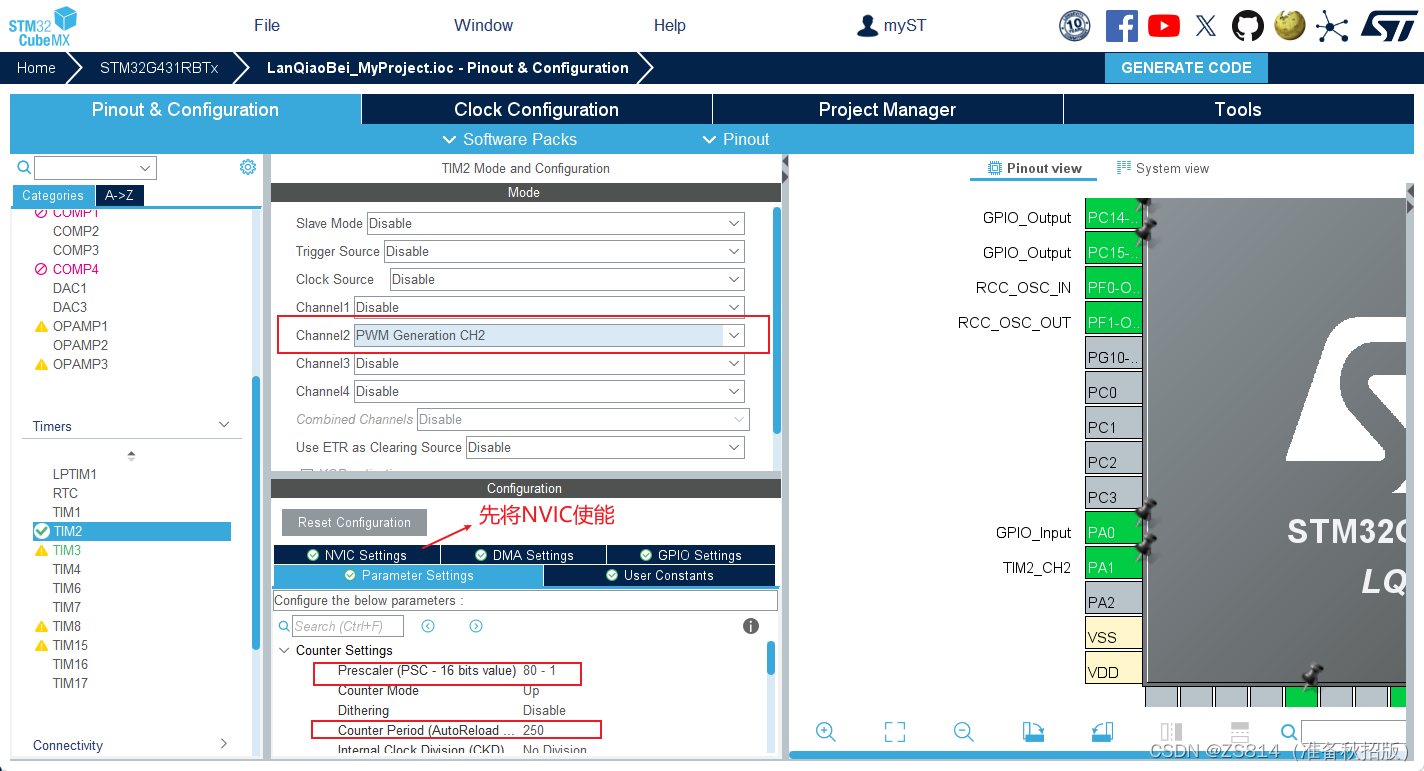The width and height of the screenshot is (1424, 771).
Task: Go to next parameter search result
Action: [476, 626]
